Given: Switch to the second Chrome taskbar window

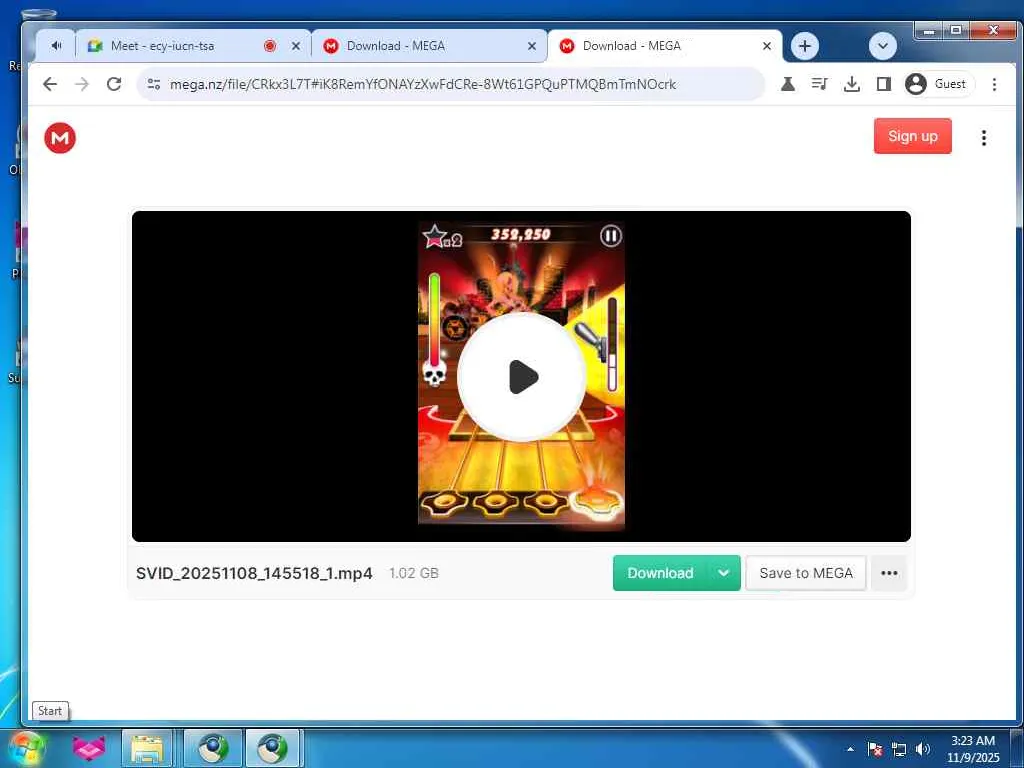Looking at the screenshot, I should click(x=272, y=748).
